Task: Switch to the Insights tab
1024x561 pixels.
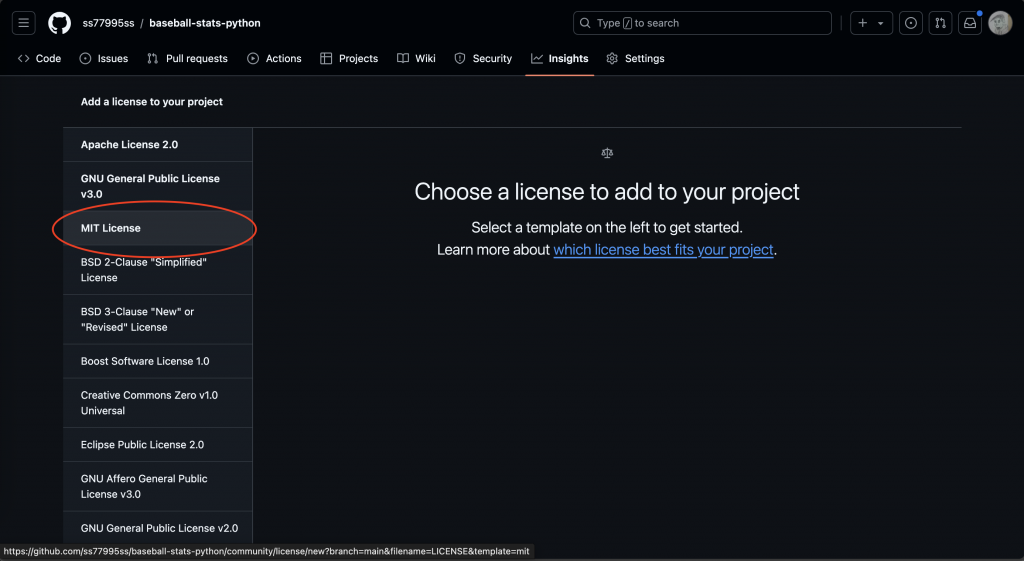Action: coord(560,58)
